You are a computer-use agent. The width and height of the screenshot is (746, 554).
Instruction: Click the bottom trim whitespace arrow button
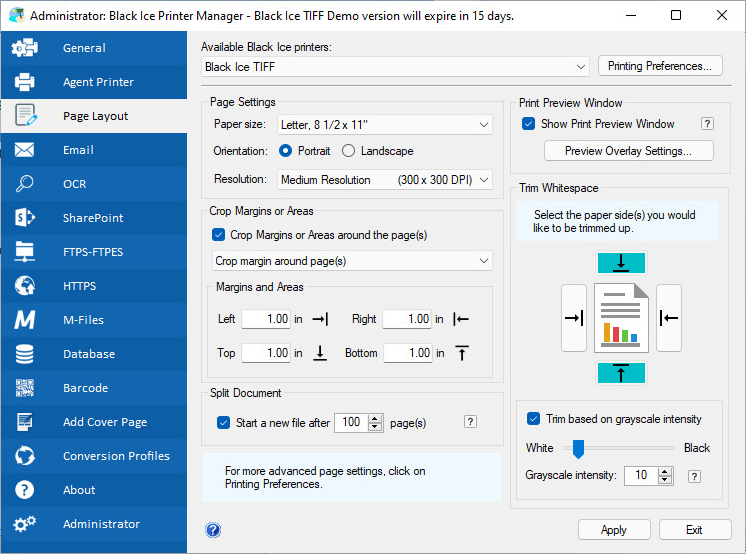pyautogui.click(x=621, y=373)
